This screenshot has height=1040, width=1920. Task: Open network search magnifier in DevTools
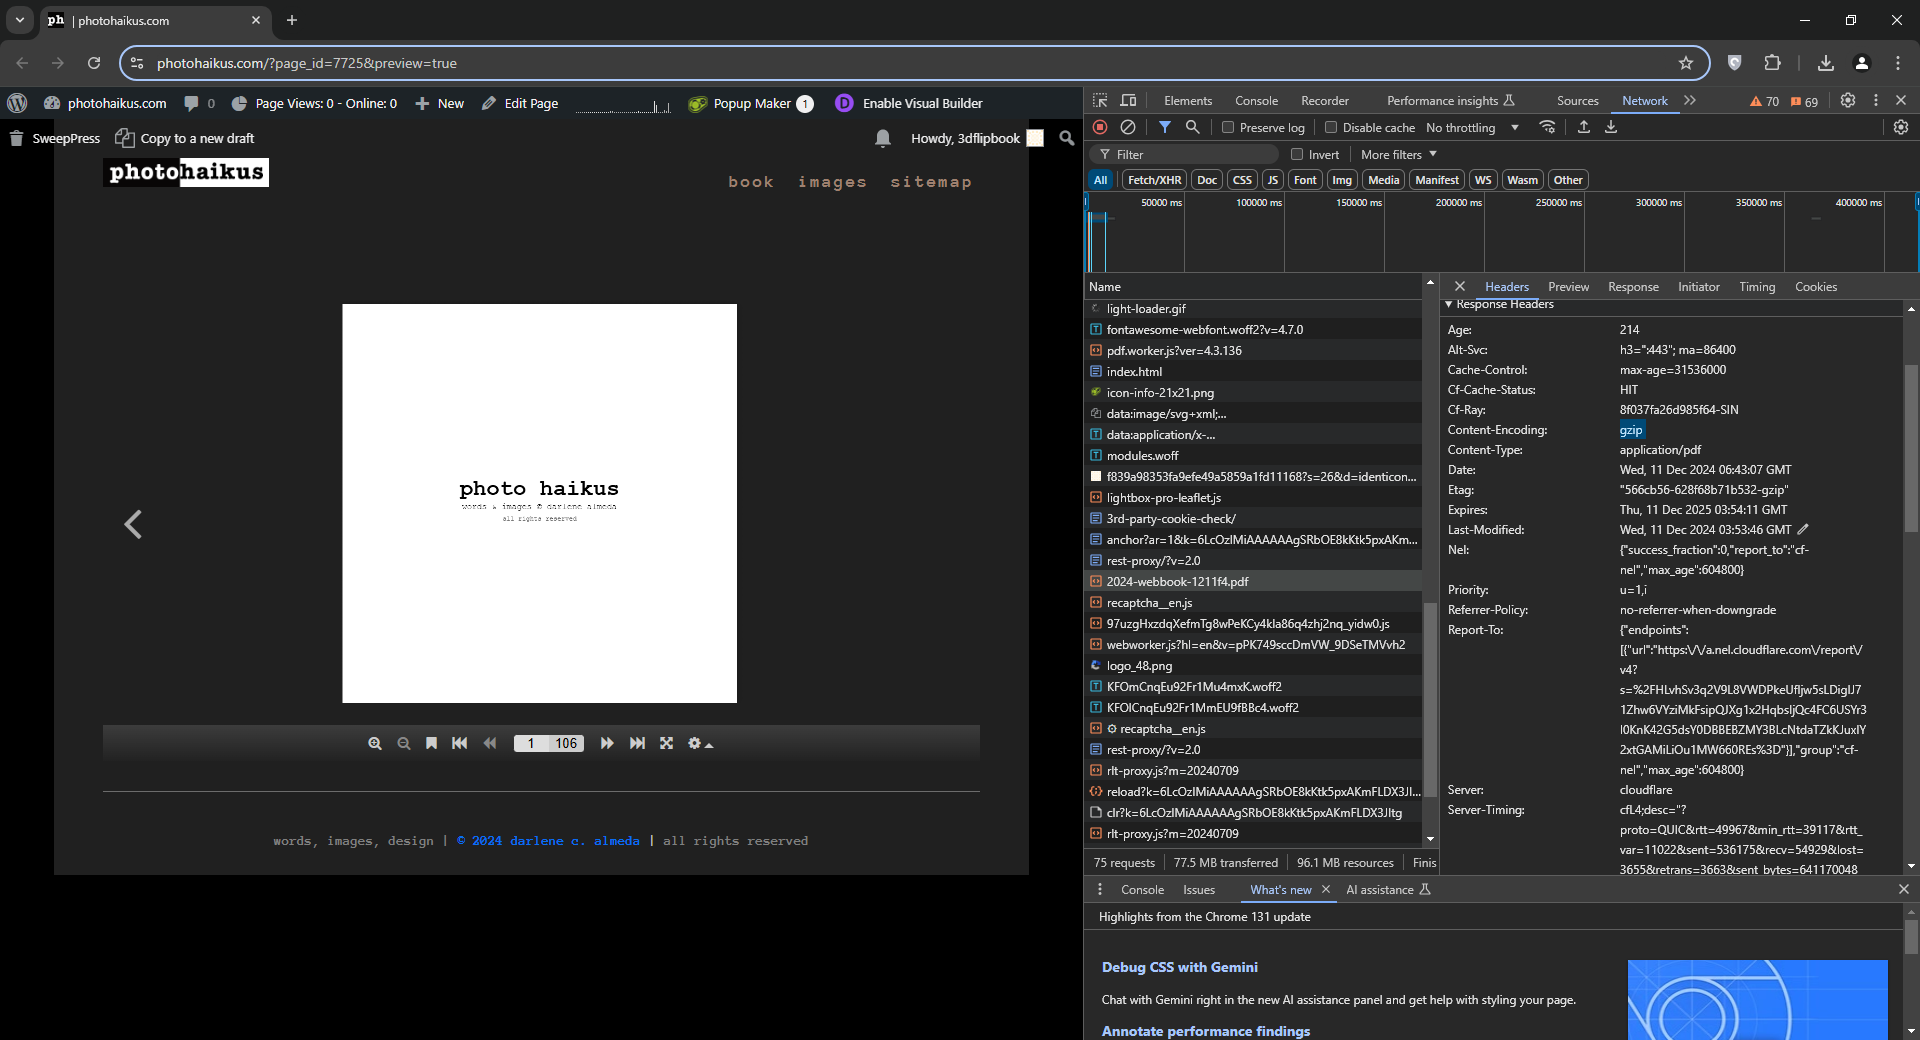point(1192,127)
